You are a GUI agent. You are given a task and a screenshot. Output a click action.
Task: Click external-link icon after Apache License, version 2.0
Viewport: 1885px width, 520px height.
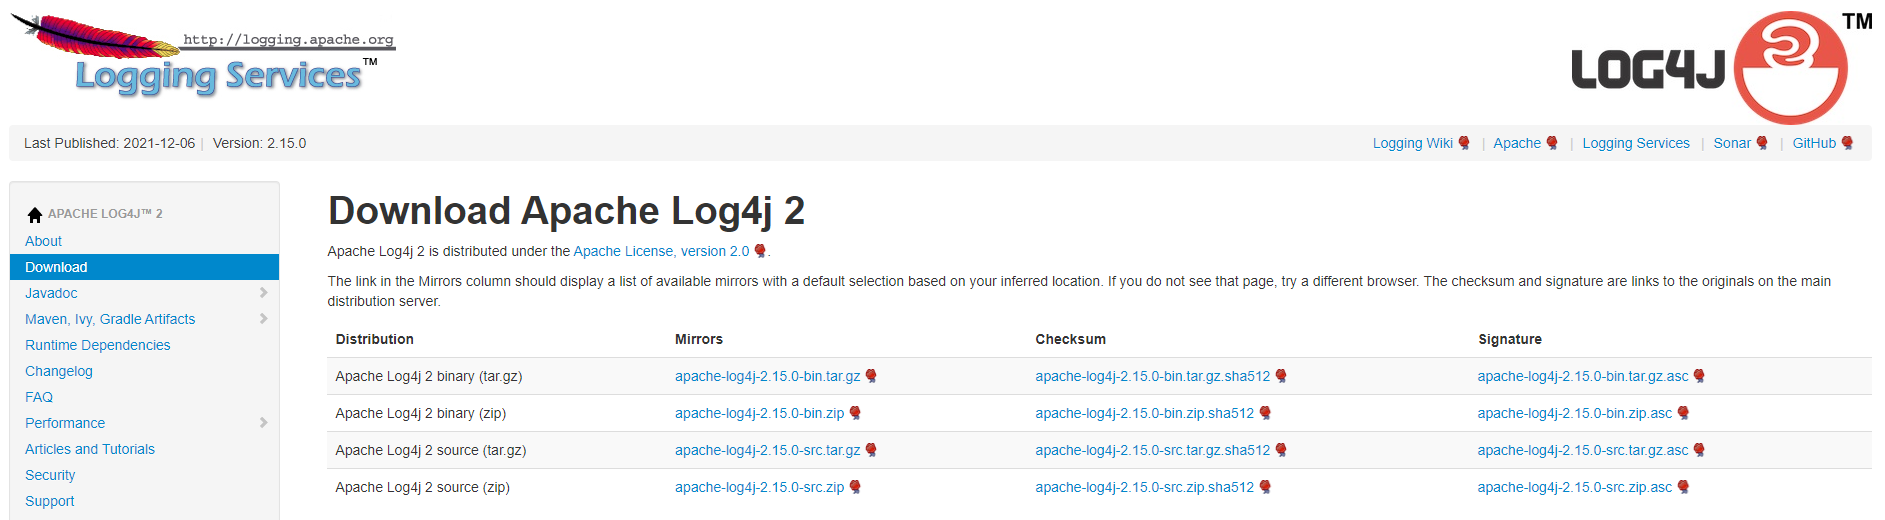click(x=760, y=251)
